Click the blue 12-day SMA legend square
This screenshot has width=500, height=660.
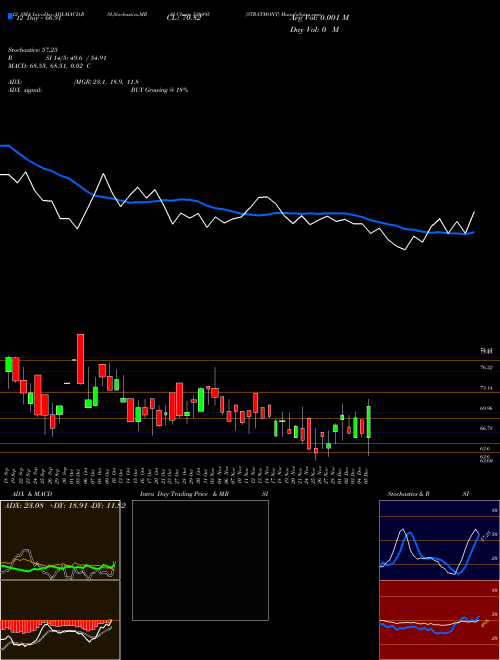click(10, 16)
